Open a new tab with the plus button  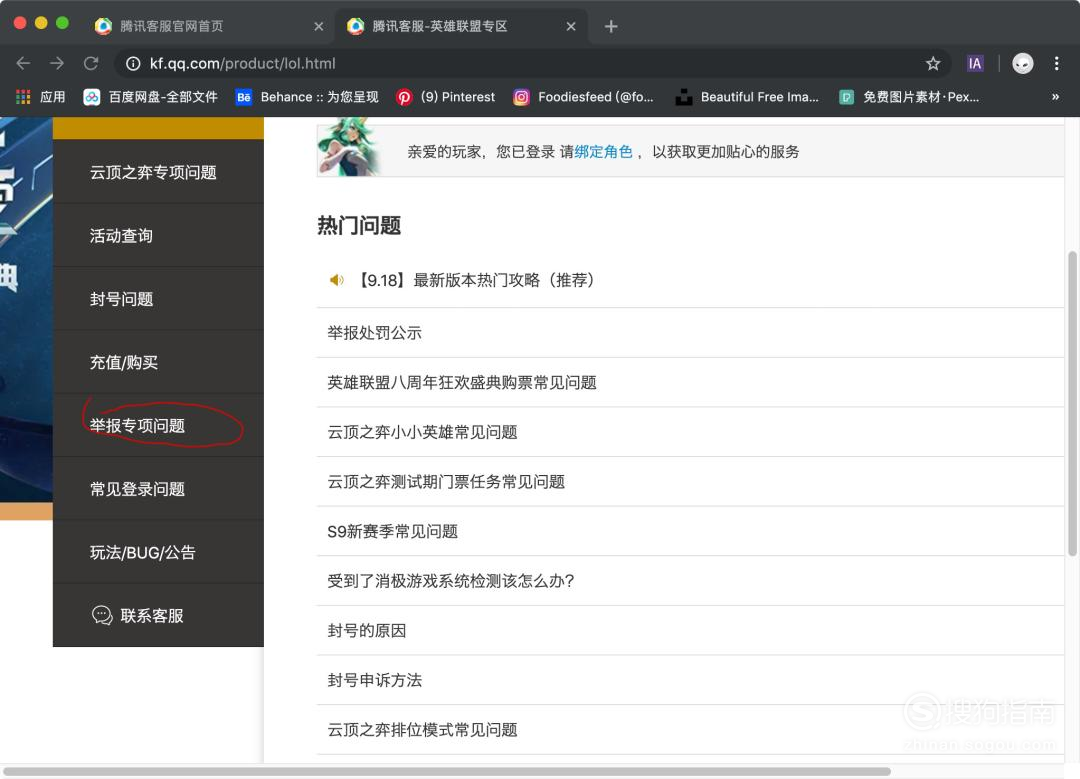(611, 26)
